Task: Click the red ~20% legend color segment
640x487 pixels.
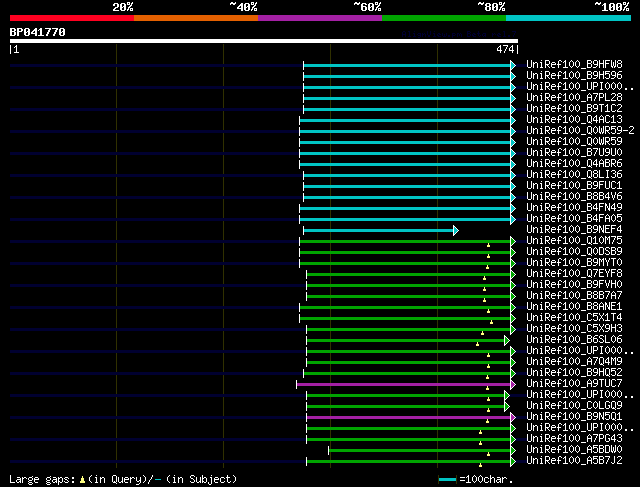Action: (71, 17)
